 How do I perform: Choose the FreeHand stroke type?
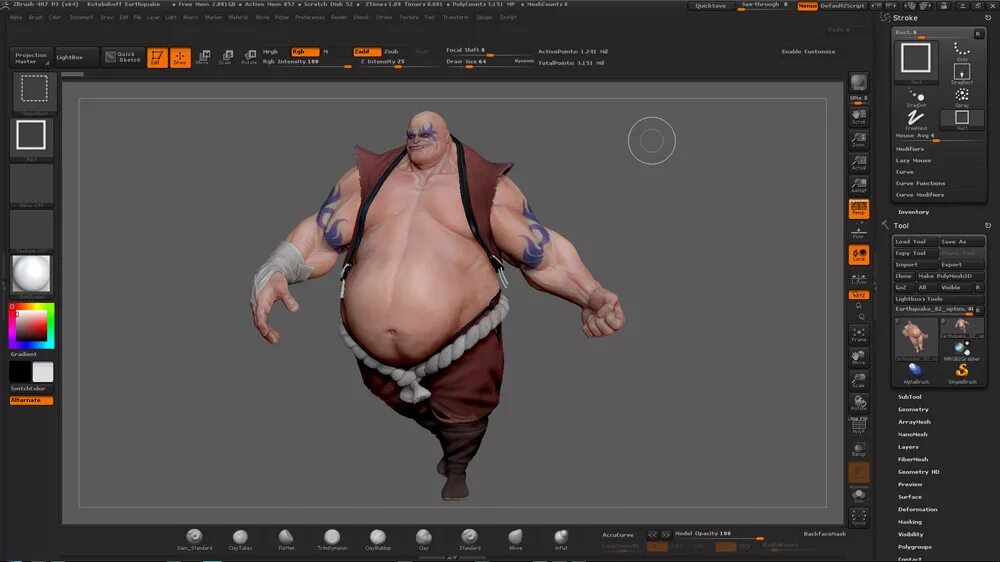pos(916,119)
